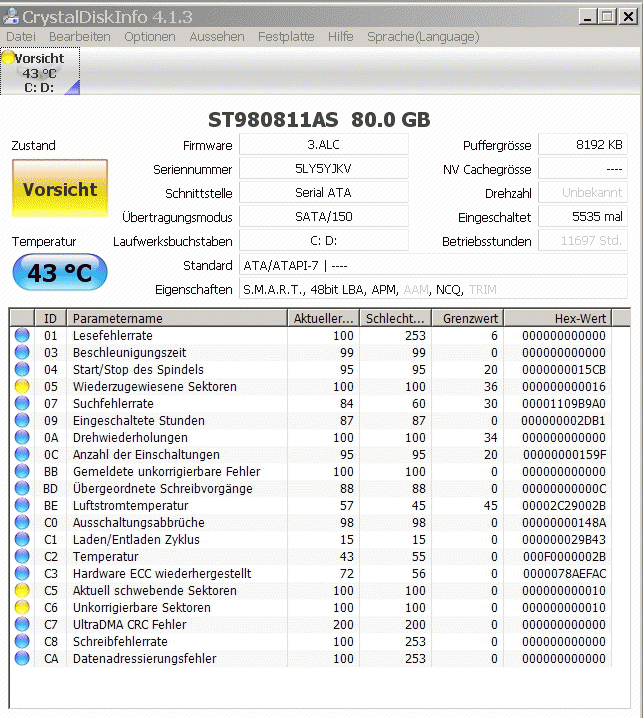Click the blue status dot for Datenadressierungsfehler
Screen dimensions: 643x718
(x=22, y=658)
